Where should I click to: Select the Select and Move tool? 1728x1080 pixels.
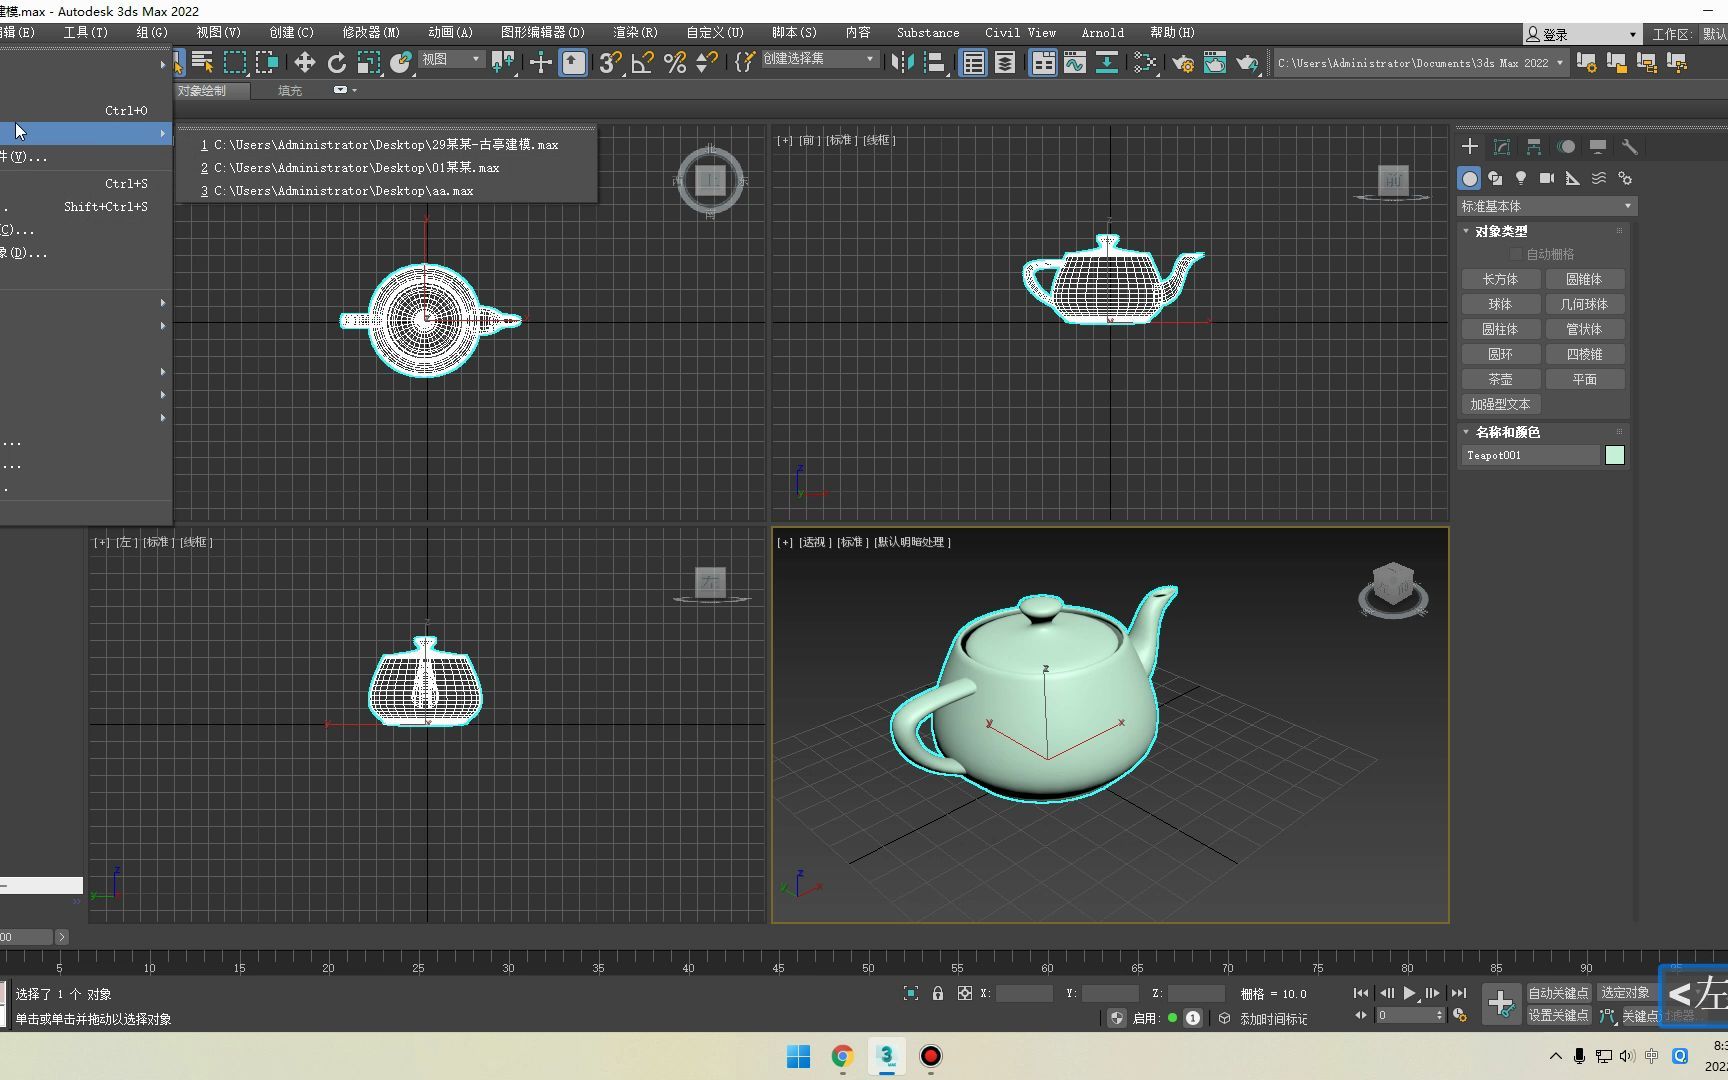[305, 62]
